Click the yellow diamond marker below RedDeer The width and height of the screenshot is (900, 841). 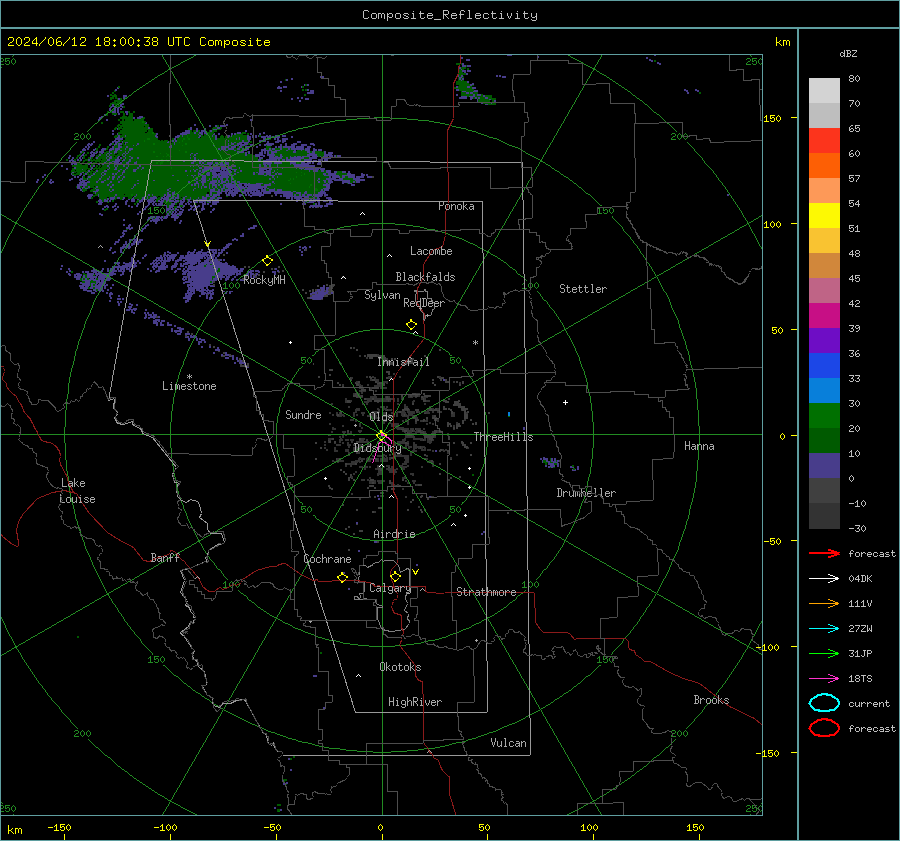pyautogui.click(x=412, y=325)
